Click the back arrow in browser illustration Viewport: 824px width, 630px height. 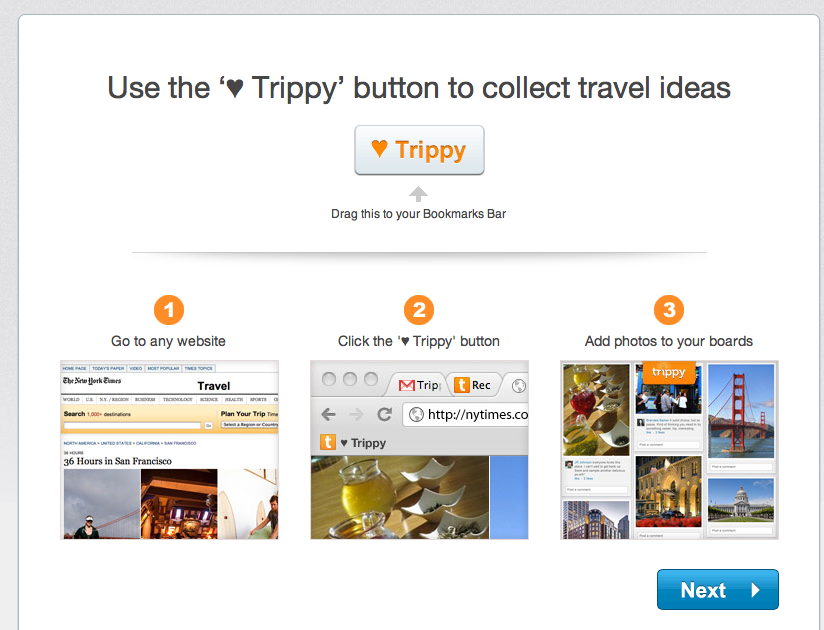coord(328,414)
